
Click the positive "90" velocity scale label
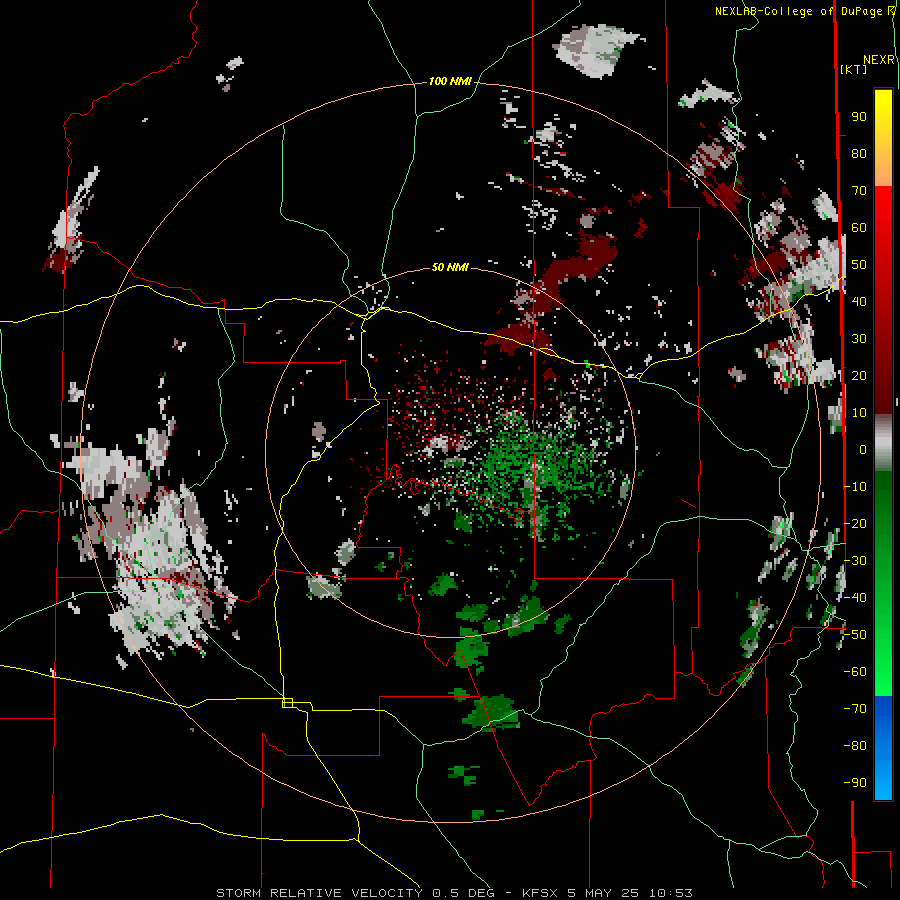click(x=859, y=117)
